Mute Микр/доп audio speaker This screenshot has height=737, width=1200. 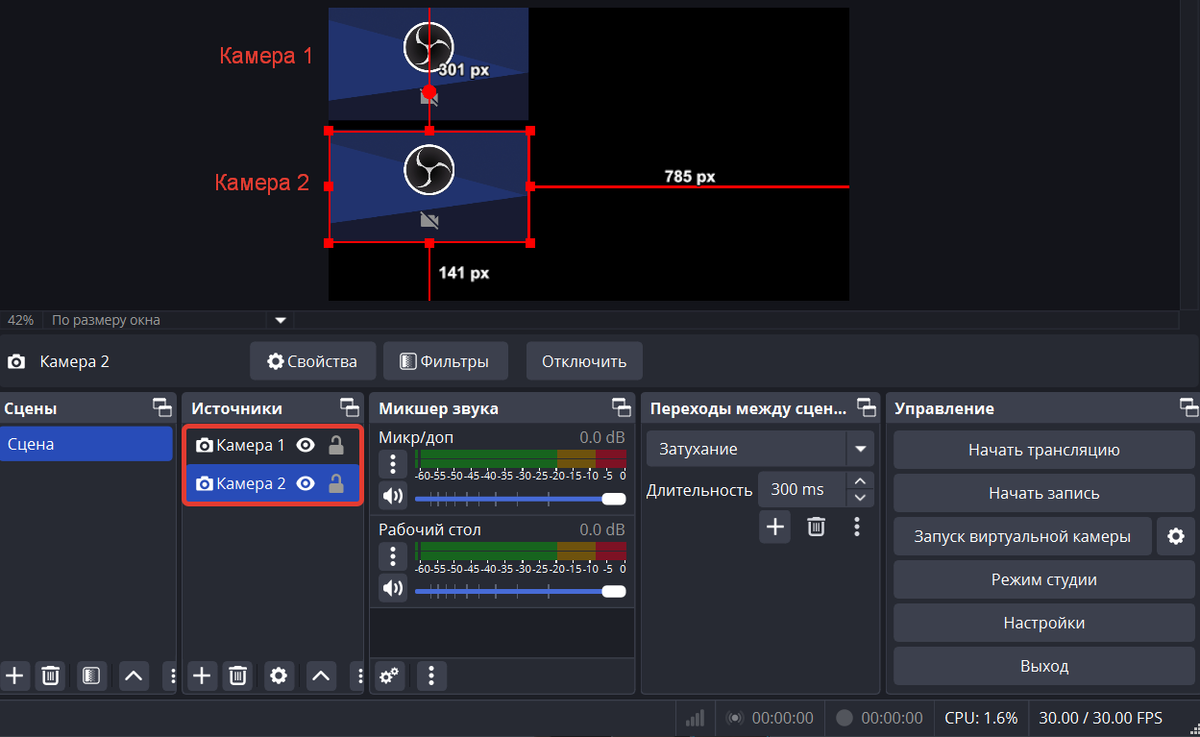[x=393, y=495]
